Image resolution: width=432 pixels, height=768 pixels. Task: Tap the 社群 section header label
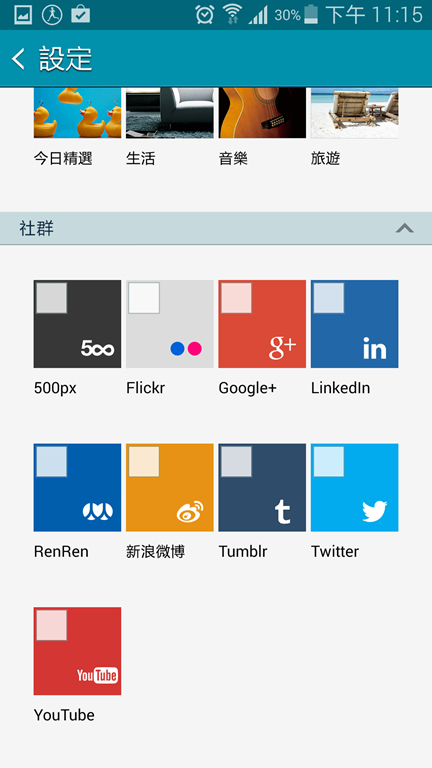tap(37, 228)
